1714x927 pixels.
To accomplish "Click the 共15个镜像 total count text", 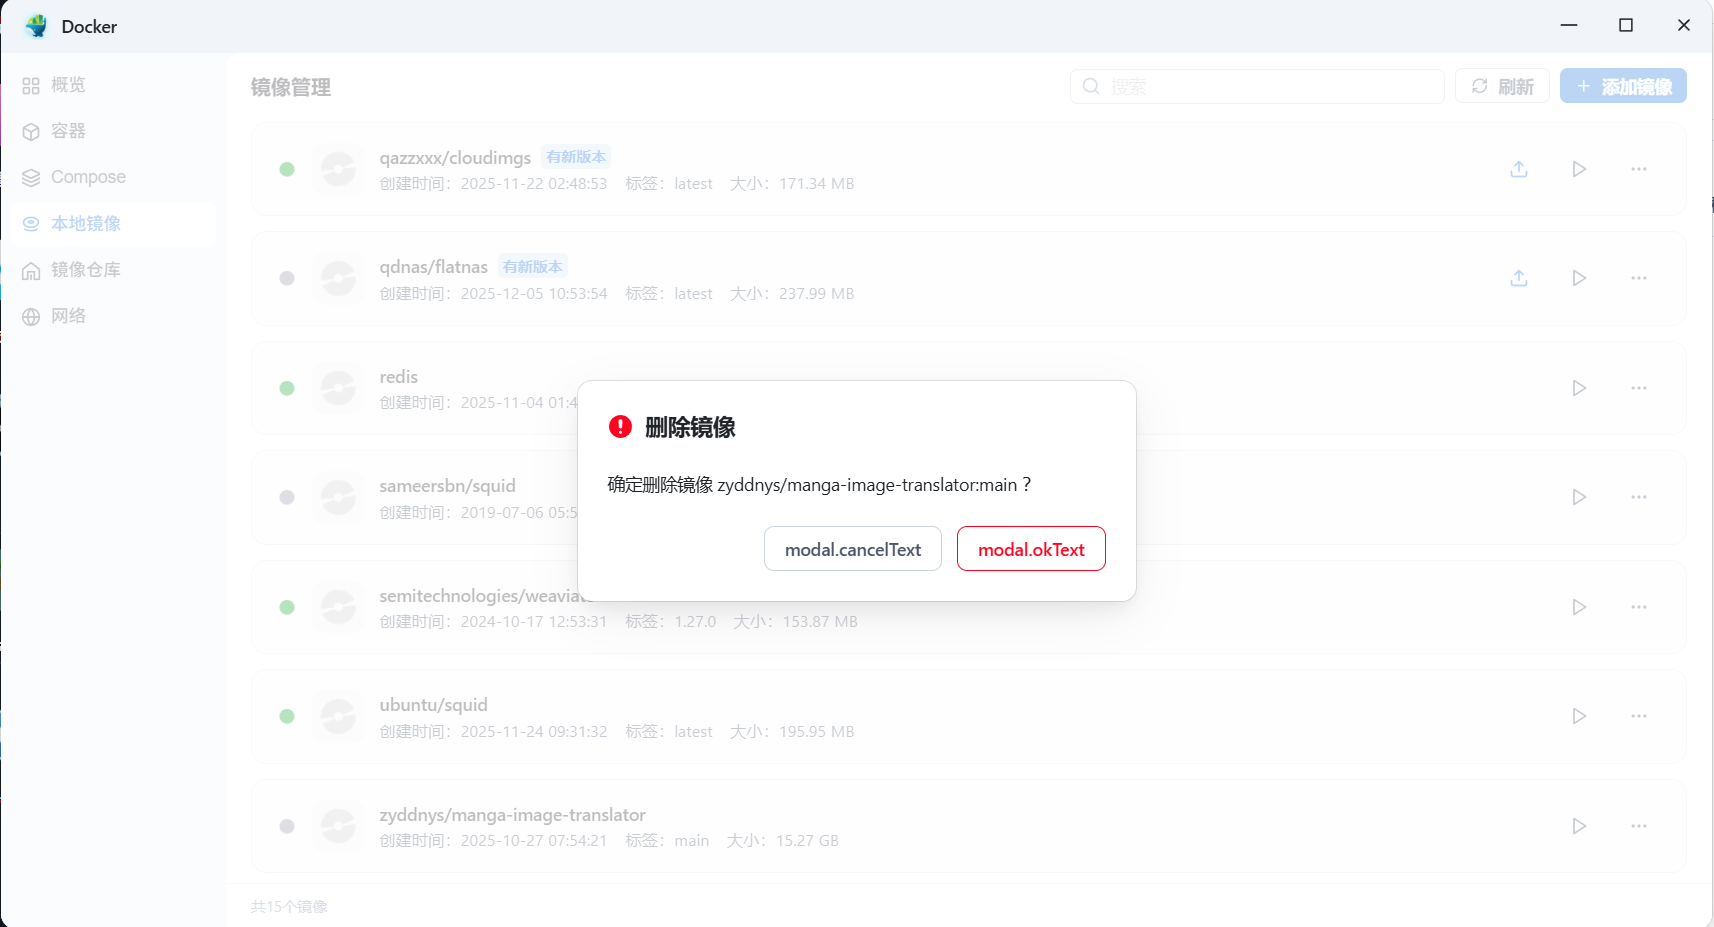I will tap(289, 907).
